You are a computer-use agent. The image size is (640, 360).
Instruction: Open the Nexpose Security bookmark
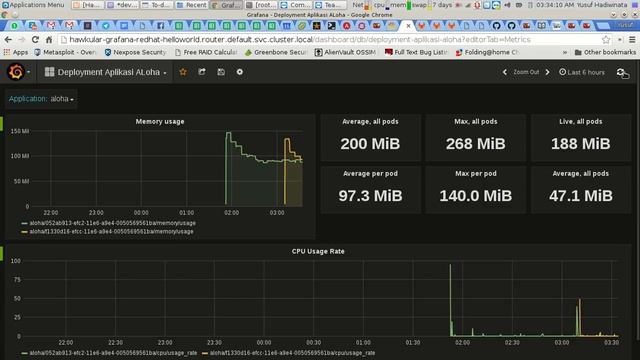coord(136,52)
